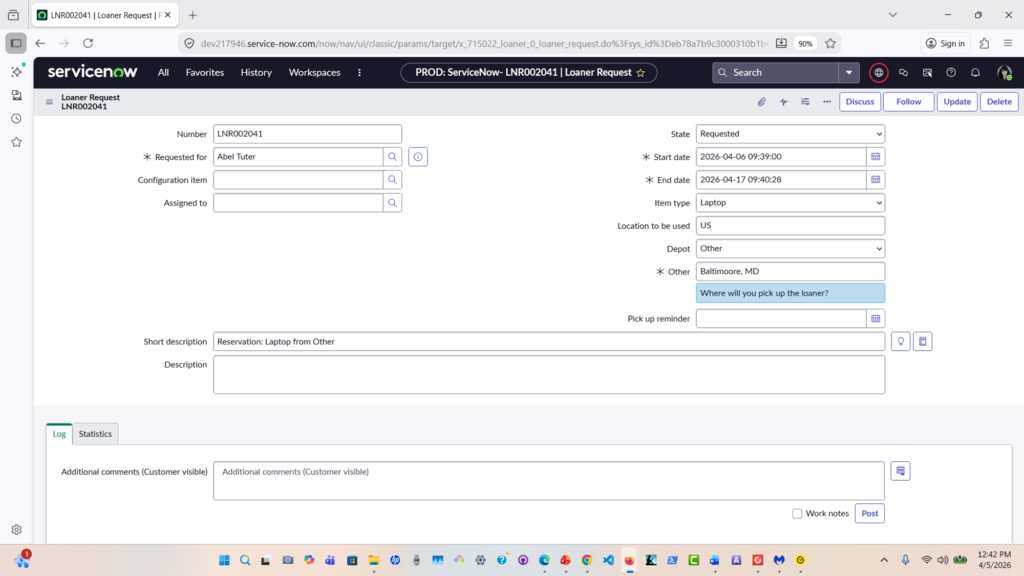Click the Follow button
This screenshot has width=1024, height=576.
pyautogui.click(x=908, y=102)
